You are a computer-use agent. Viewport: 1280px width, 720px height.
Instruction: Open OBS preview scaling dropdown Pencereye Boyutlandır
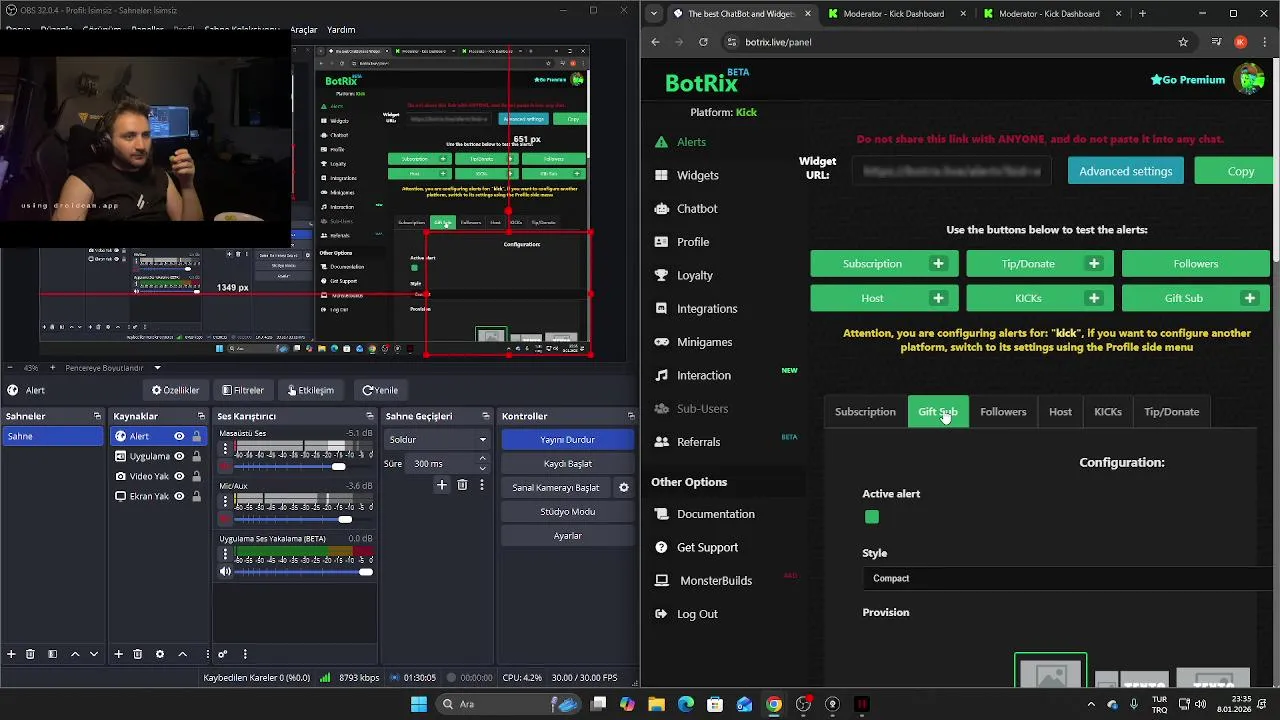tap(113, 368)
